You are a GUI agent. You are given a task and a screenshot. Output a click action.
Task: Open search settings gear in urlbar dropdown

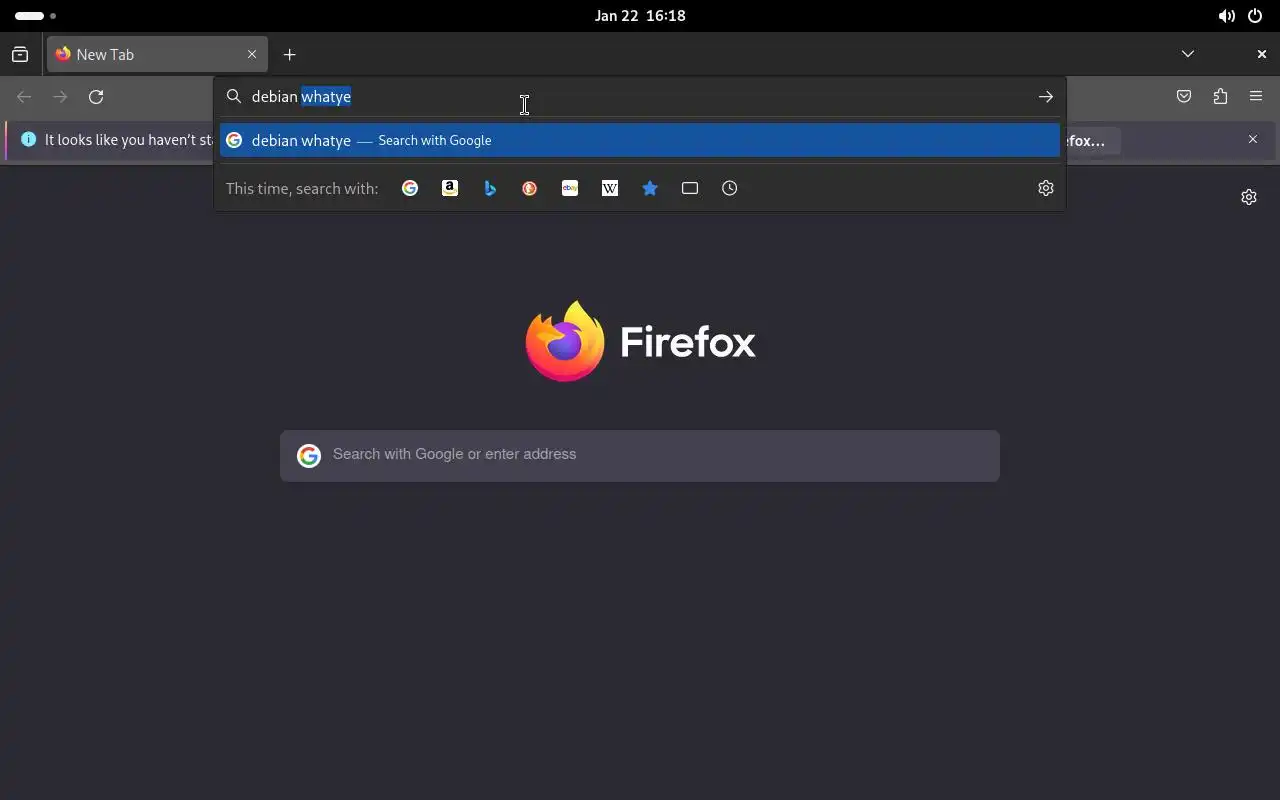click(x=1046, y=188)
